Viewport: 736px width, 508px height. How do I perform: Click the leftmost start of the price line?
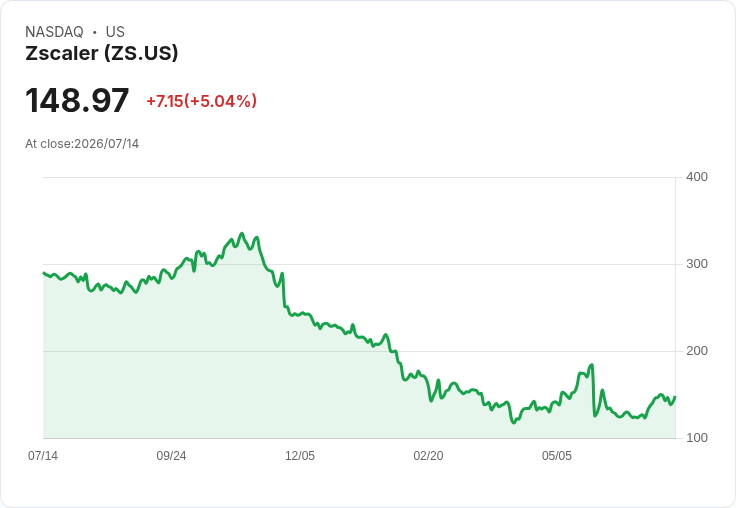44,273
